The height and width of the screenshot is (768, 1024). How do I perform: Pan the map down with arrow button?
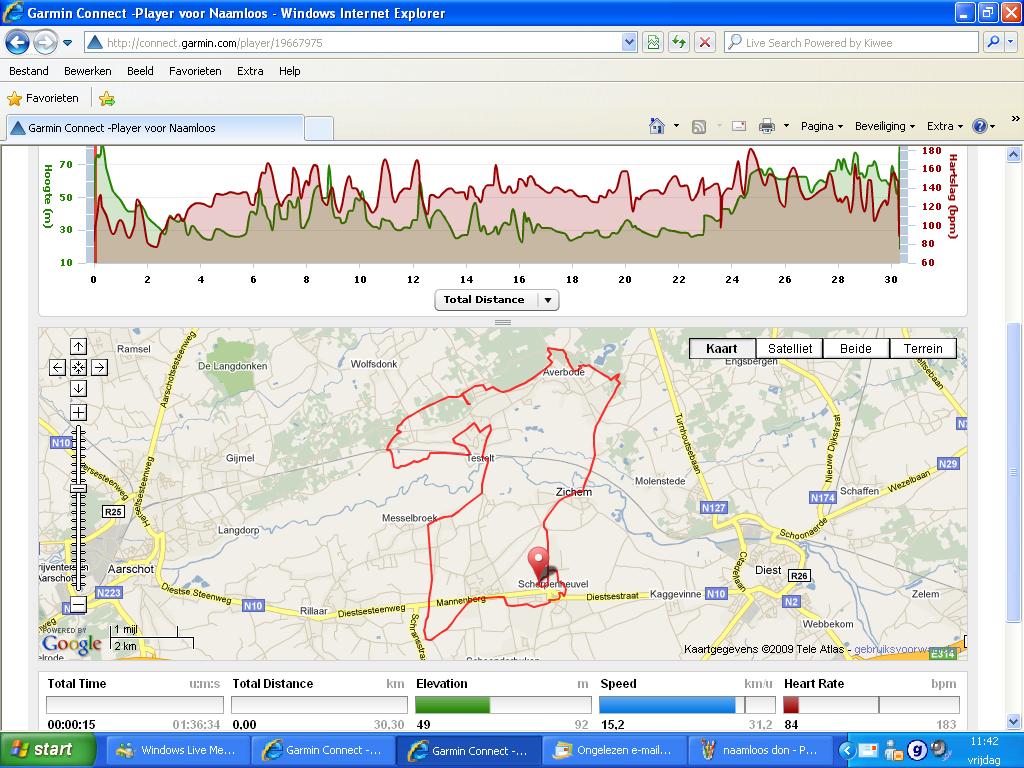point(78,389)
